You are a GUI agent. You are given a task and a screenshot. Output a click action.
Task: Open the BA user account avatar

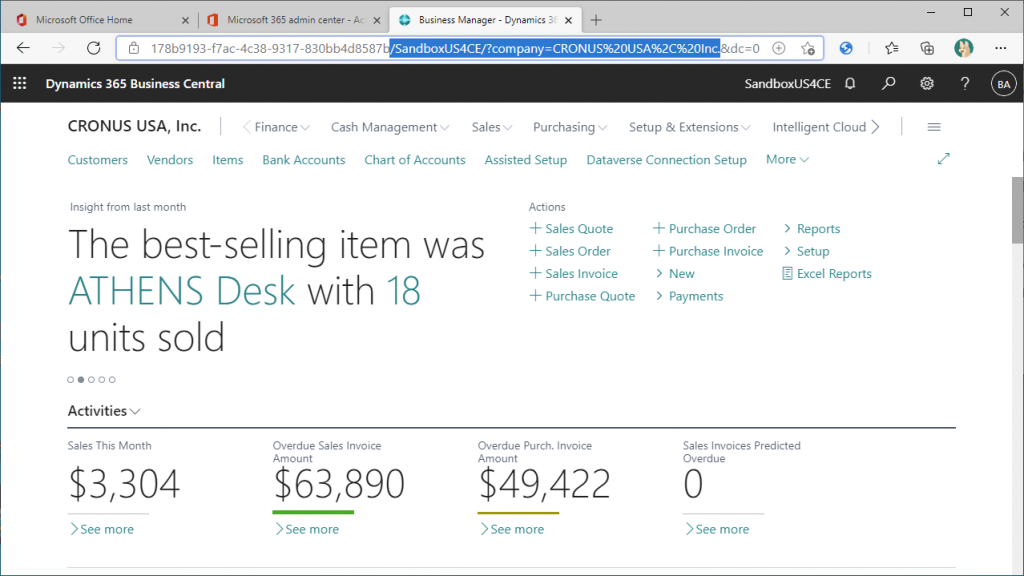(1003, 84)
